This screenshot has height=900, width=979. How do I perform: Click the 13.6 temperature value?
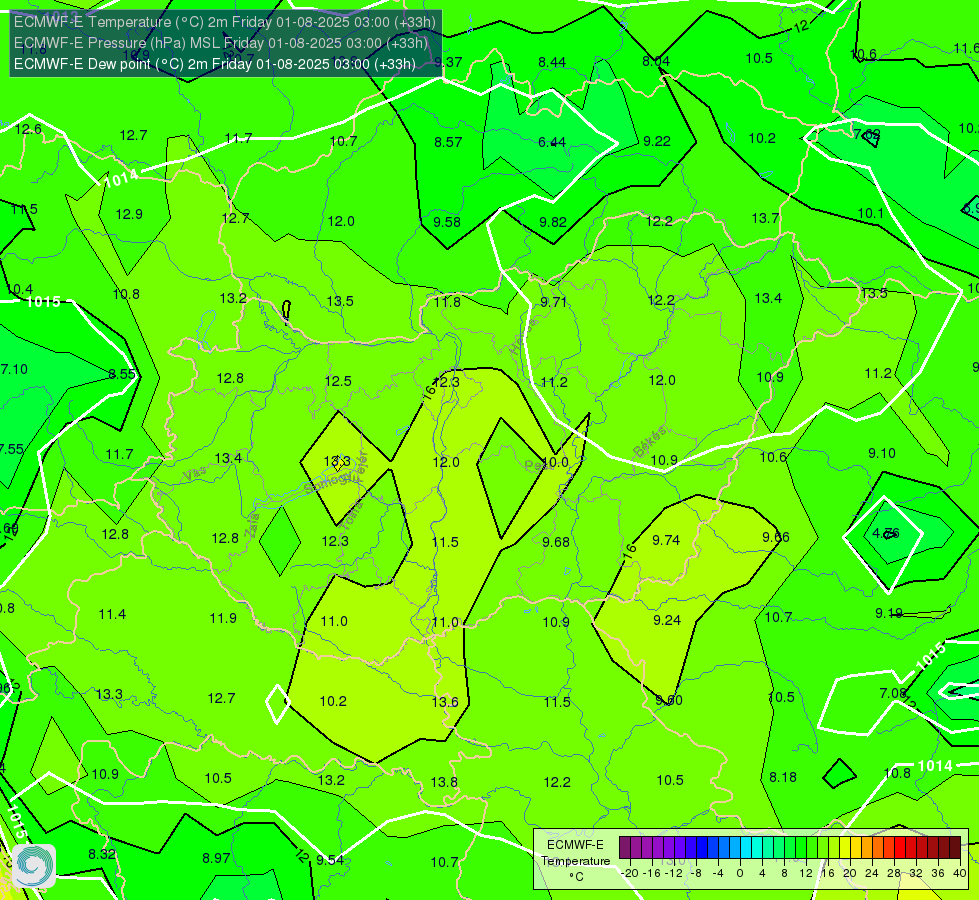pos(445,702)
